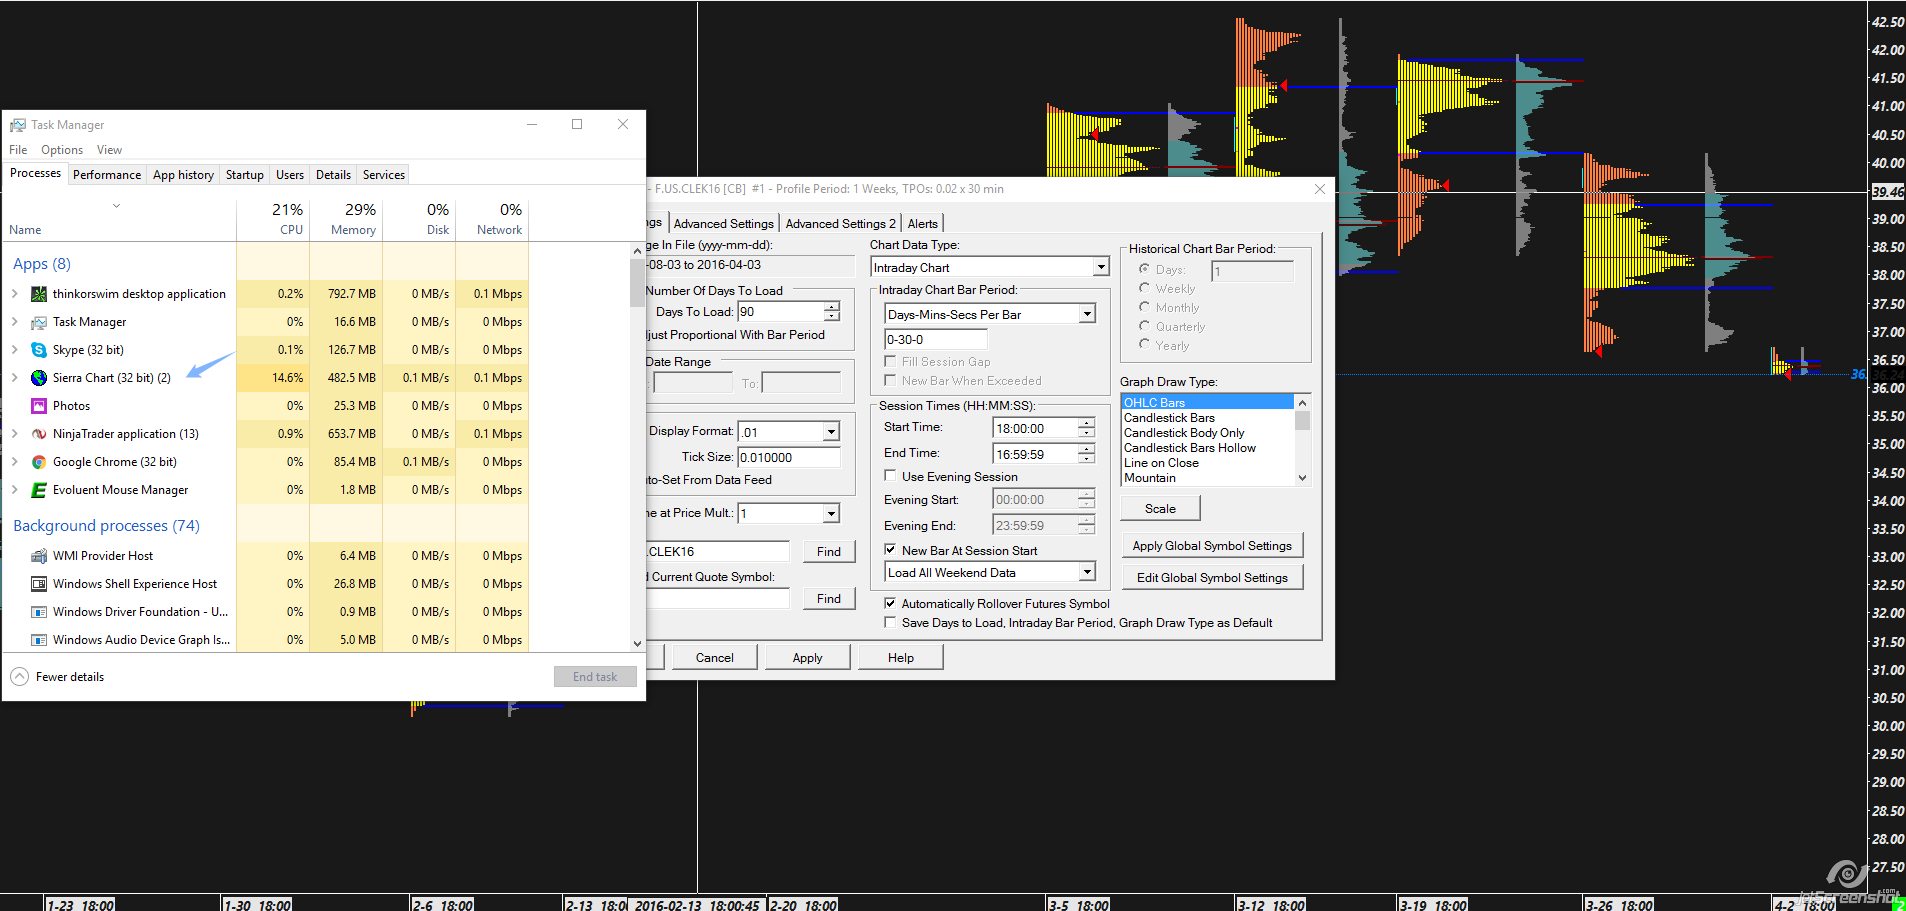
Task: Open the Chart Data Type dropdown
Action: [x=1100, y=267]
